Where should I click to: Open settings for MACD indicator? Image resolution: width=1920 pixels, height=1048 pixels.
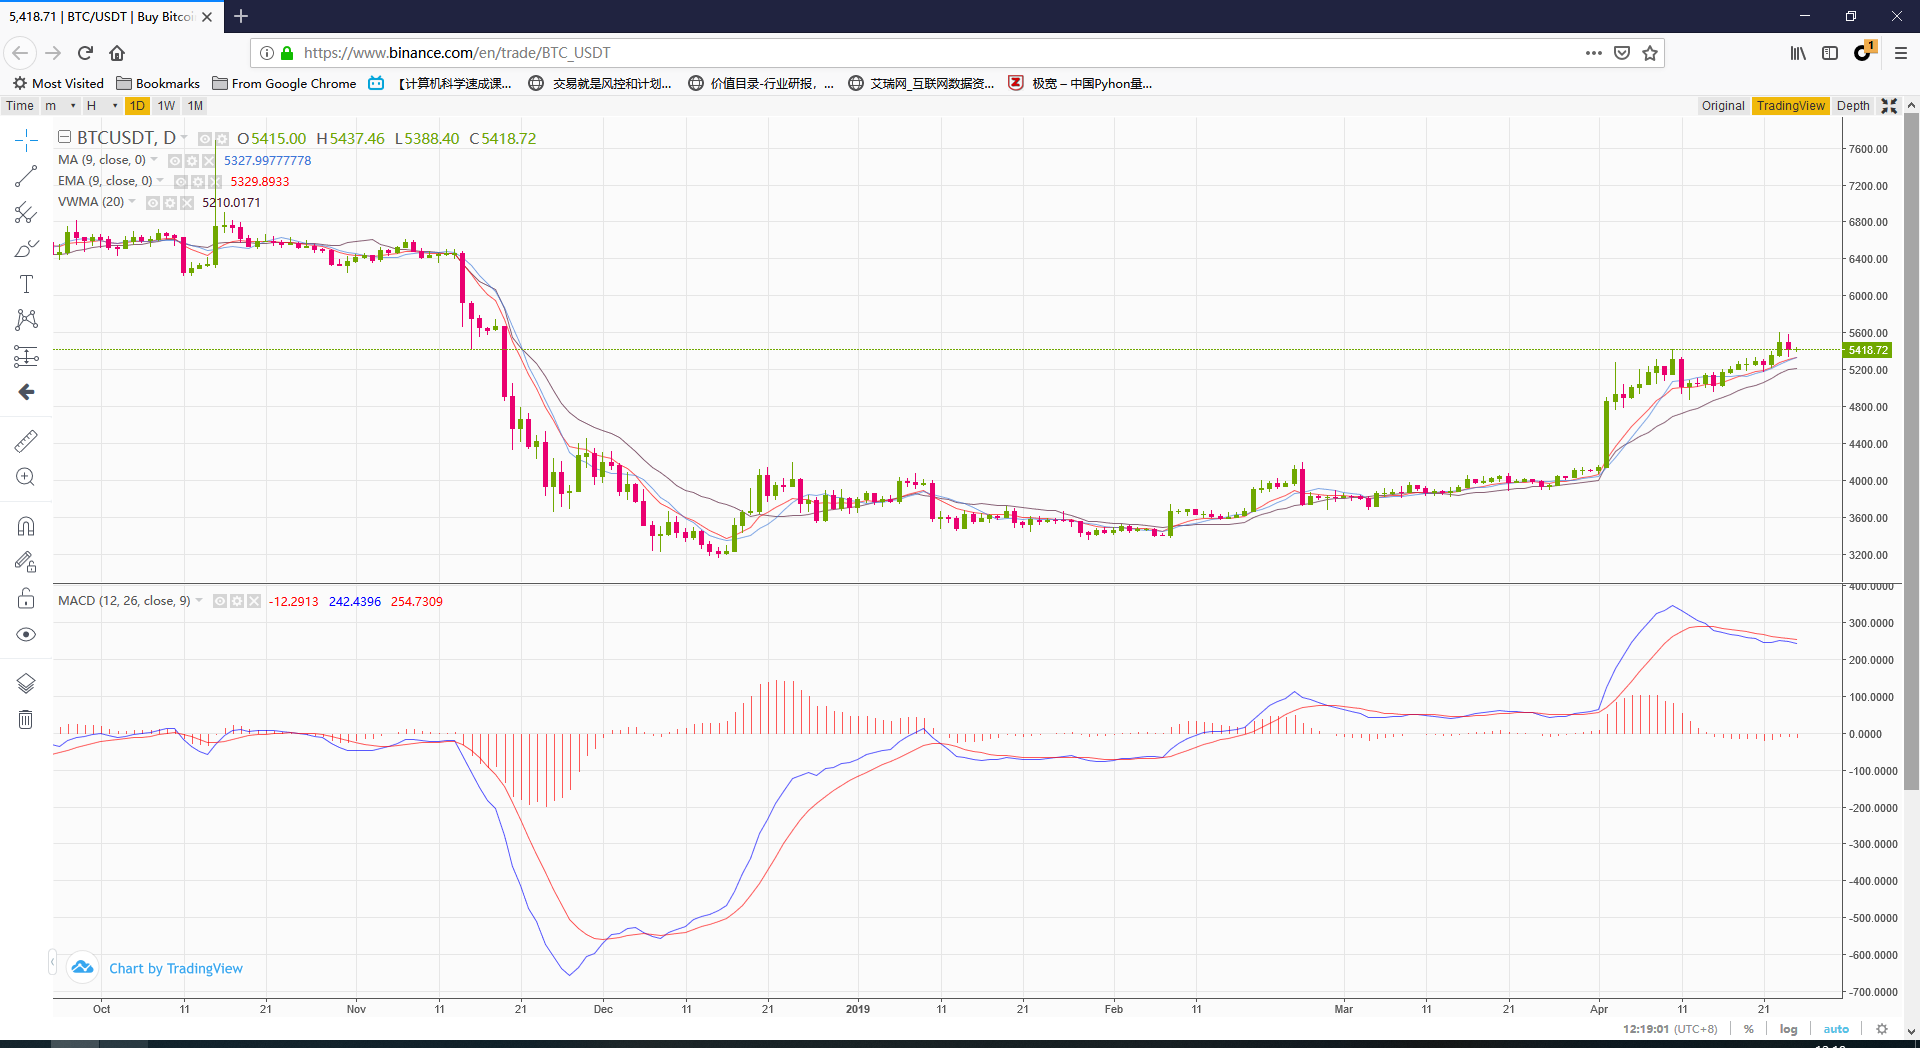237,601
